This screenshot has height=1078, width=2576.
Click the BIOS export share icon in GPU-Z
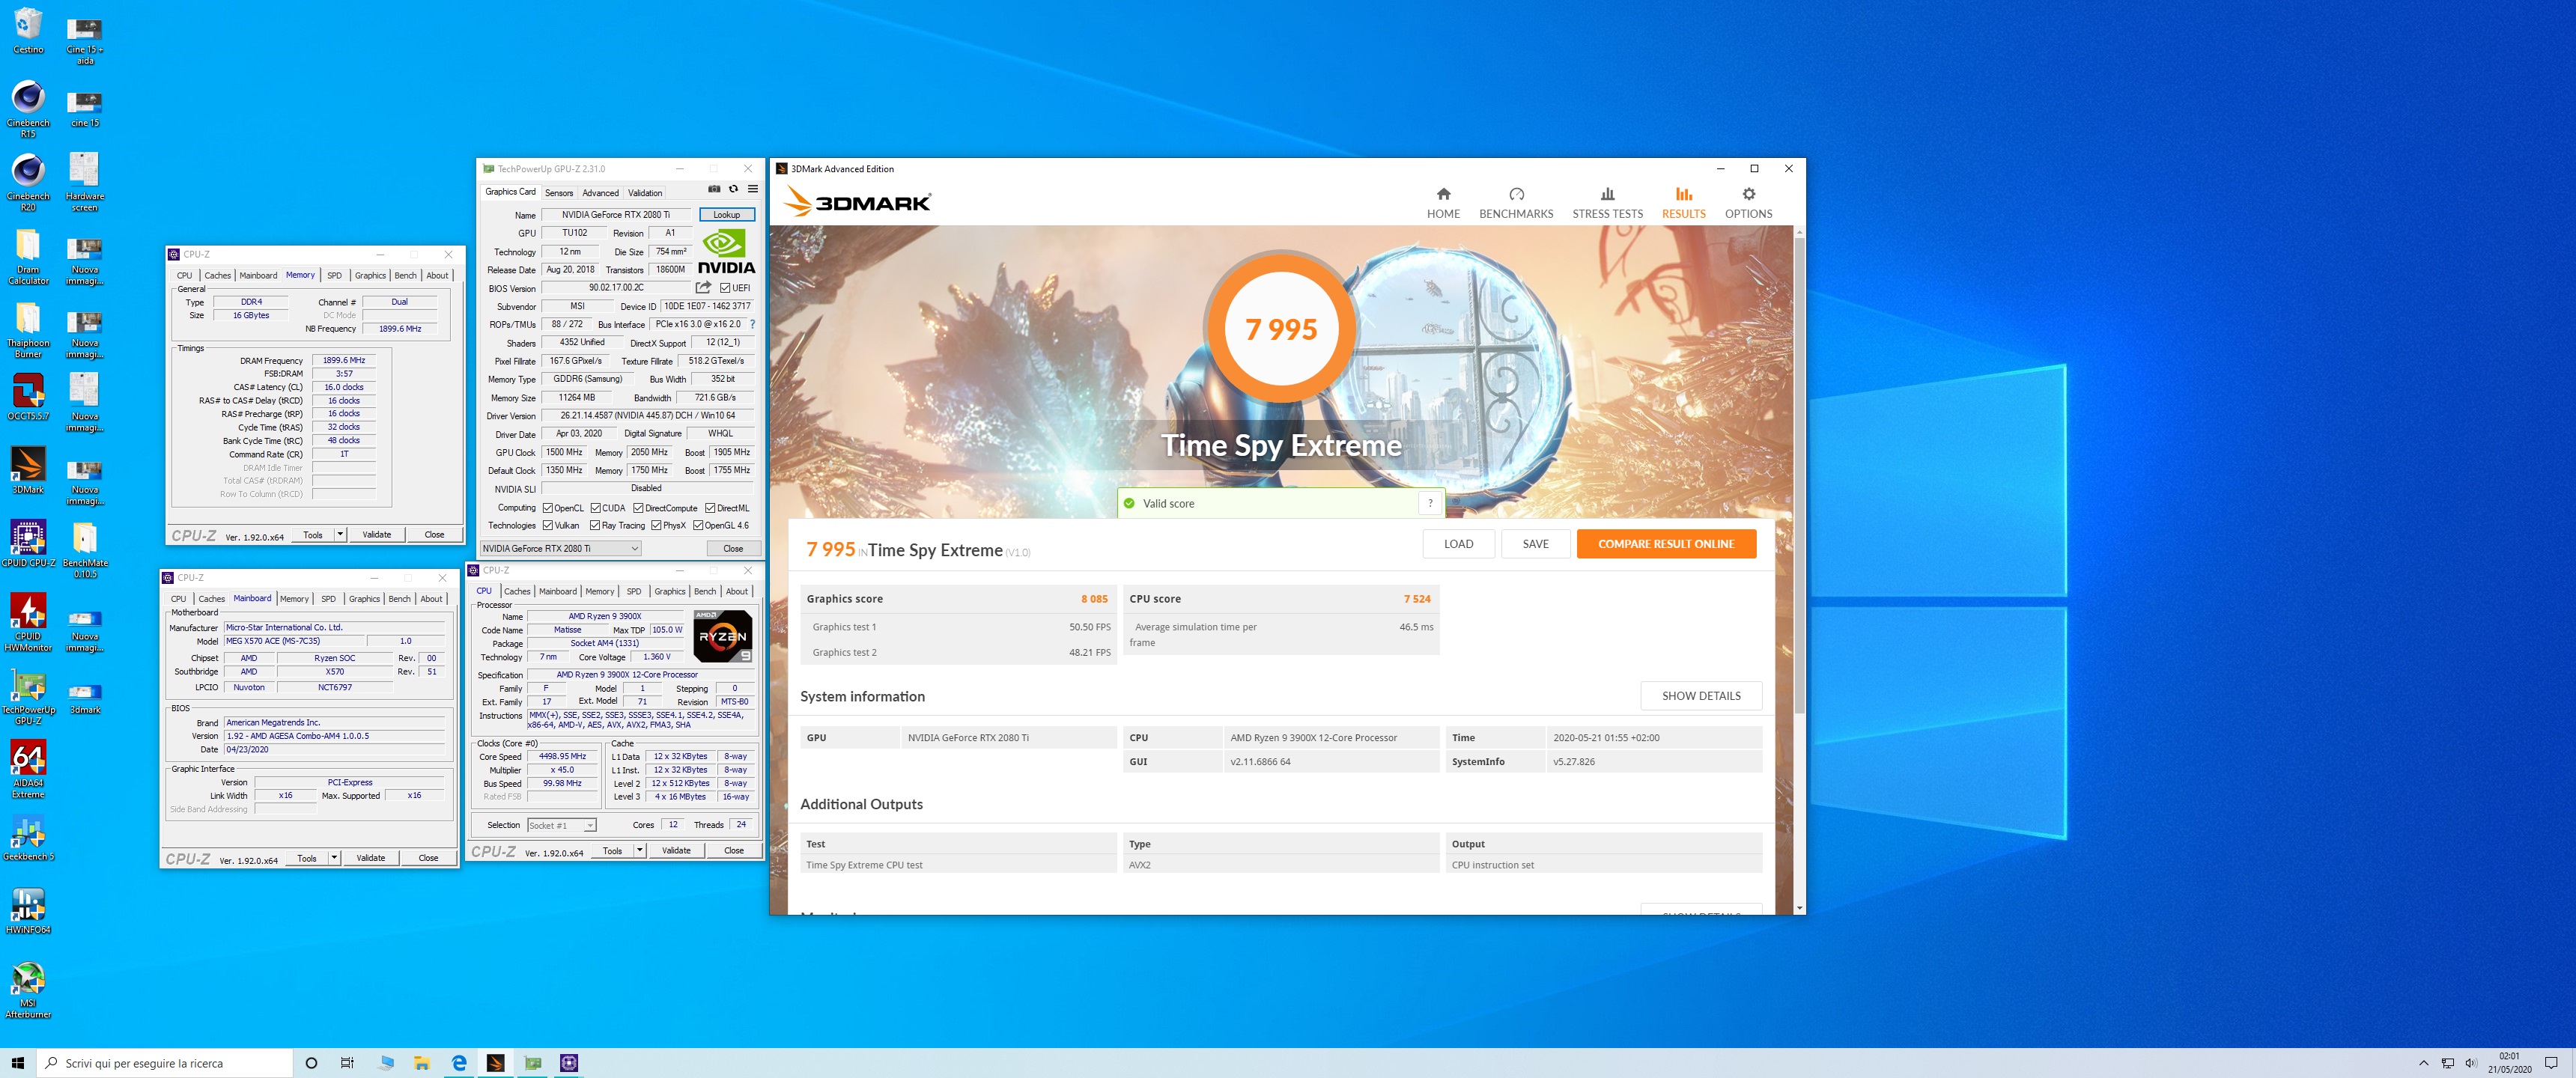click(704, 287)
